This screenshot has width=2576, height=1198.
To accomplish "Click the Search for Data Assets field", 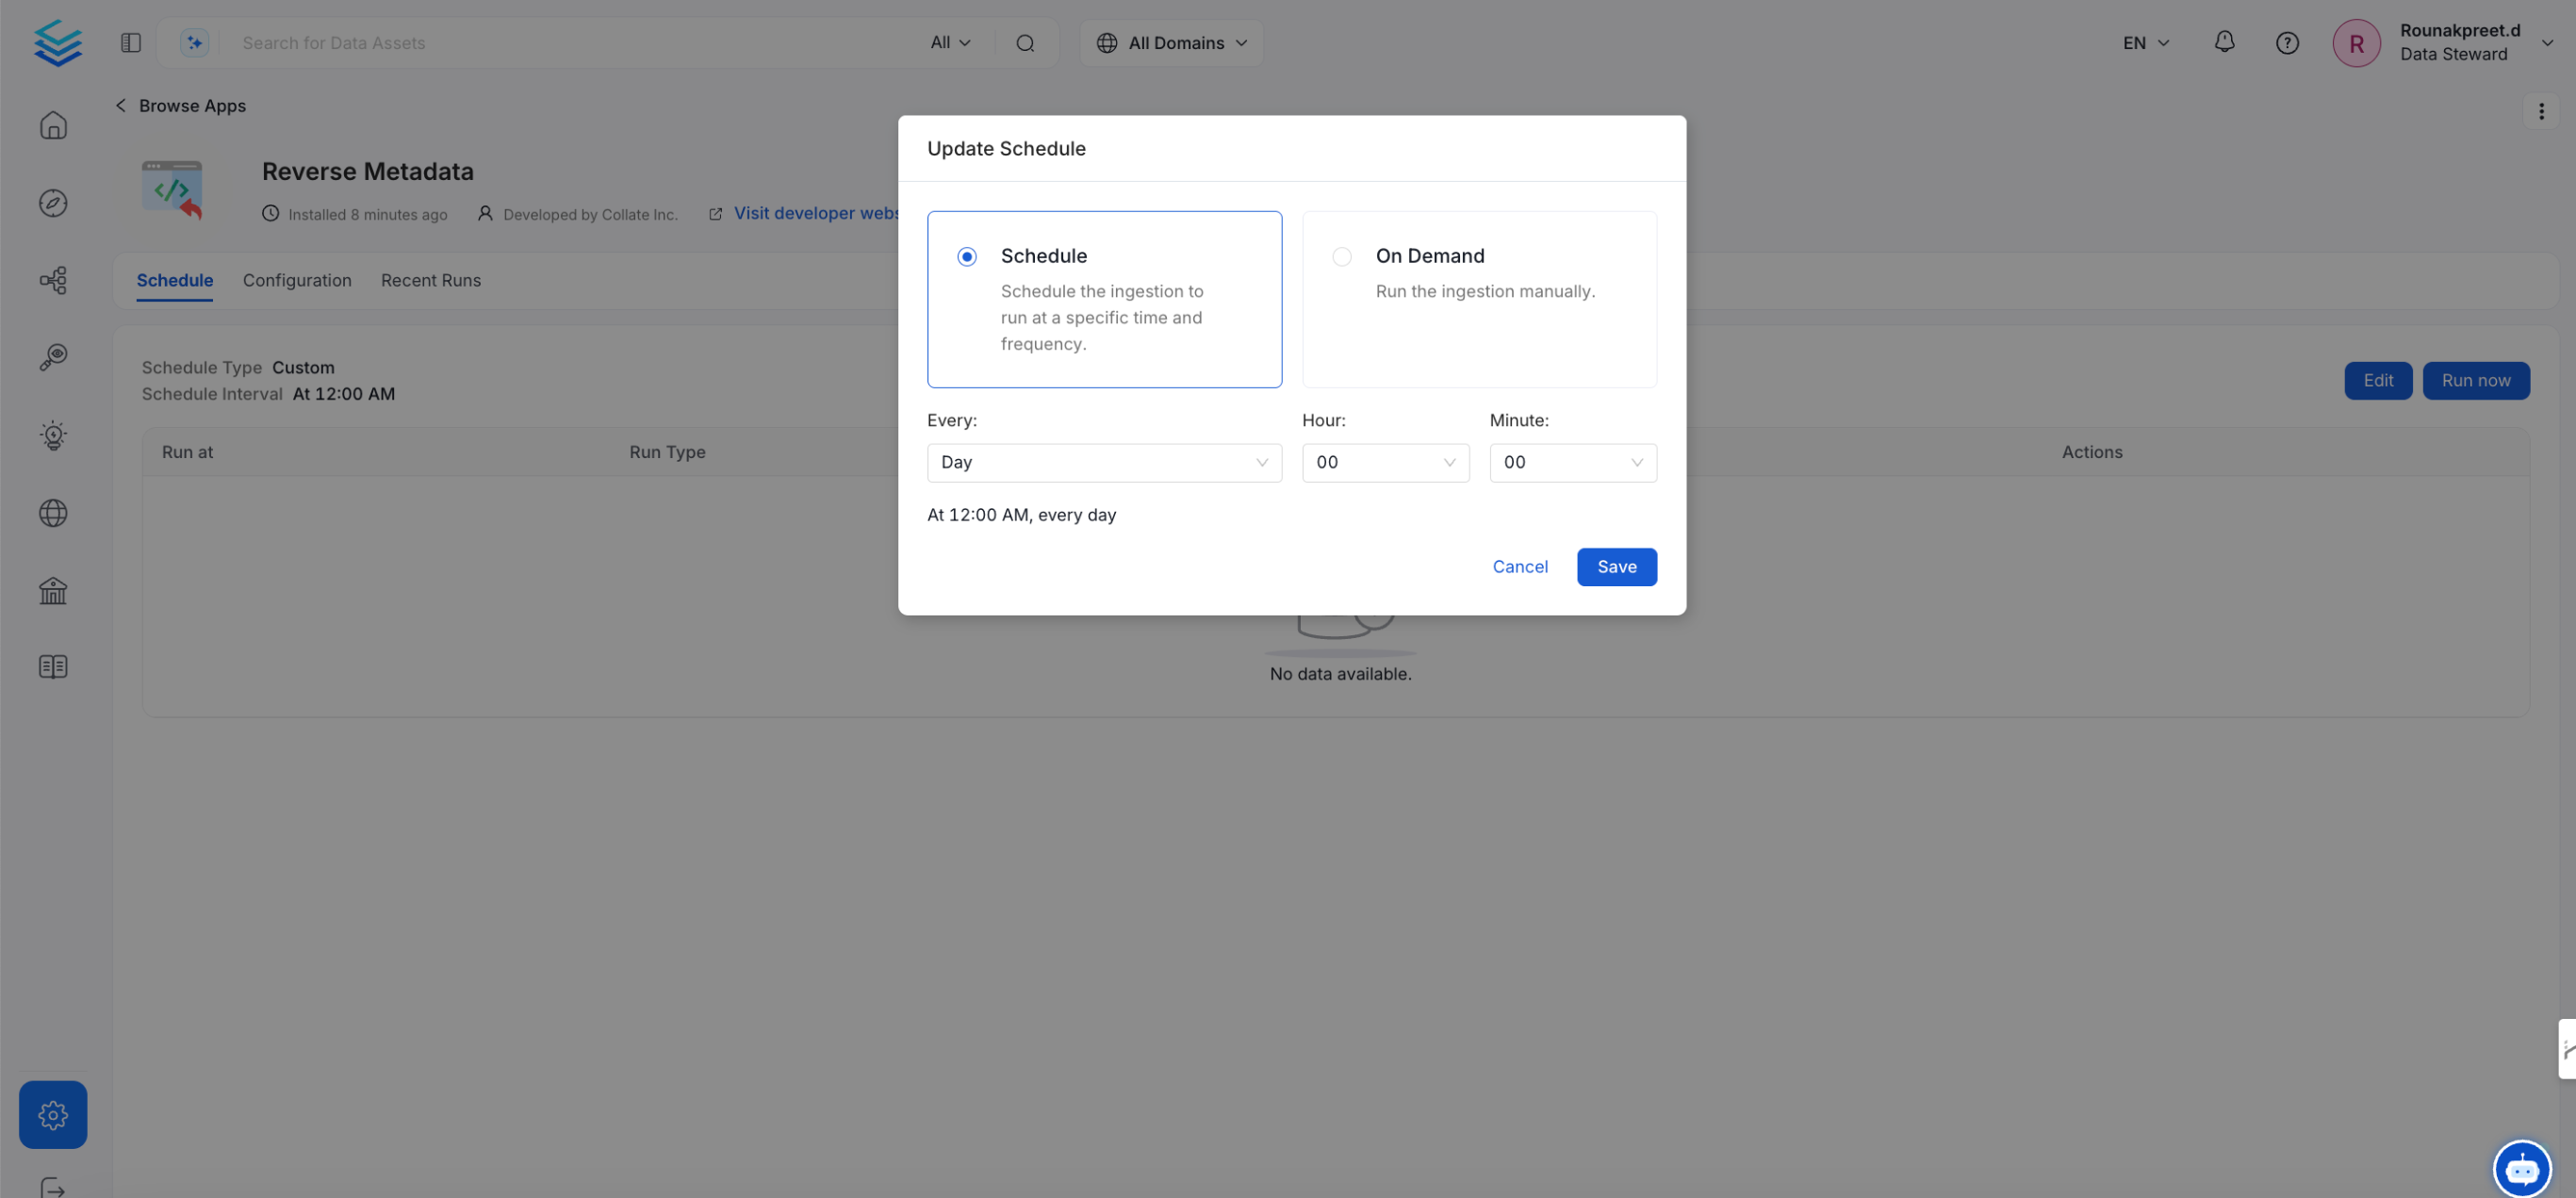I will 570,43.
